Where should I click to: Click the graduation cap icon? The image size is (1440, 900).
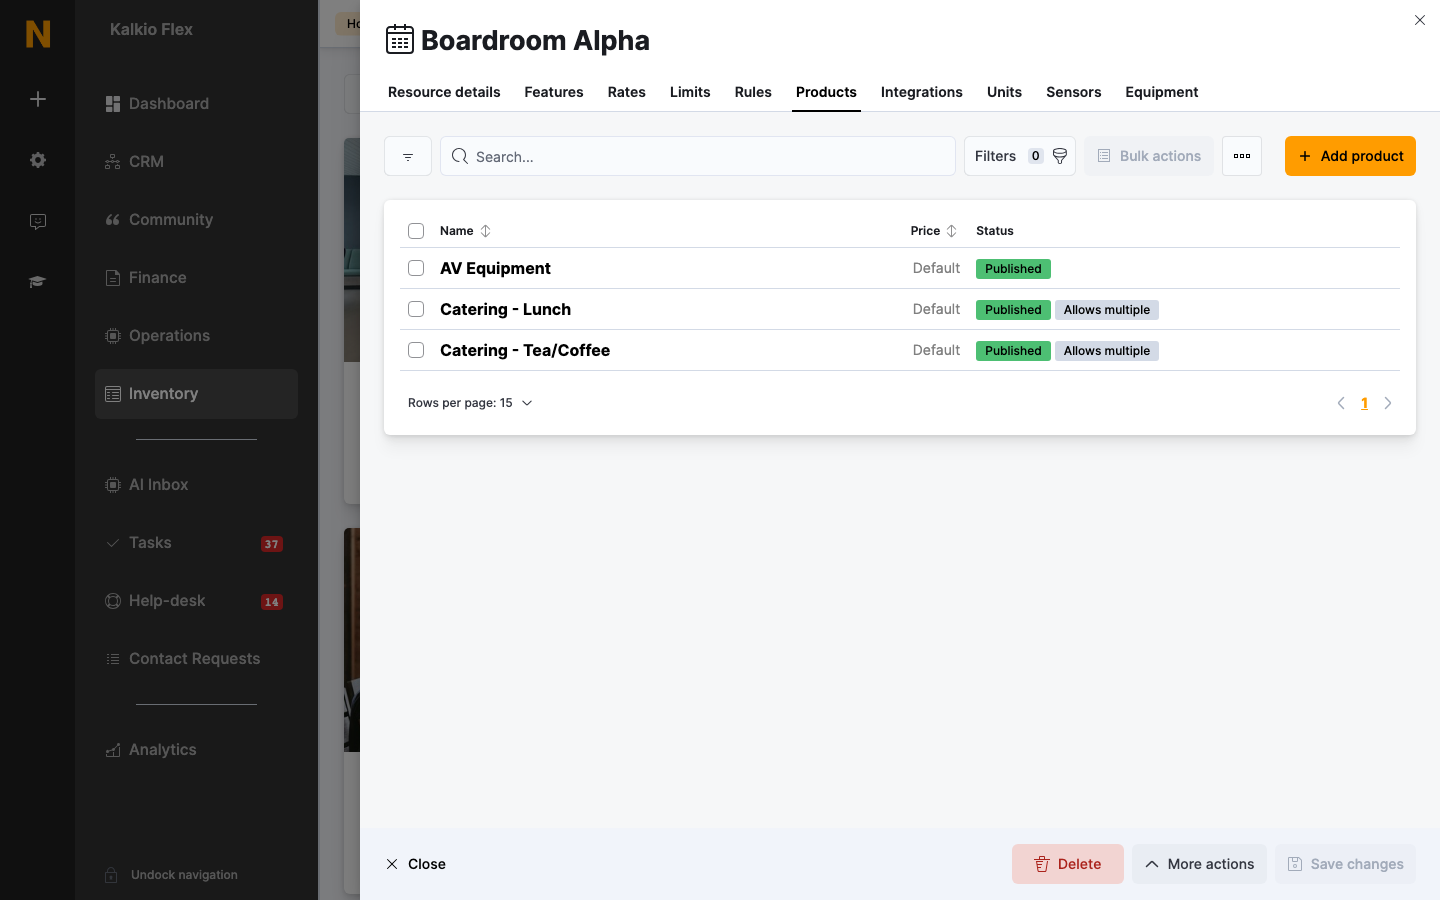click(x=38, y=282)
